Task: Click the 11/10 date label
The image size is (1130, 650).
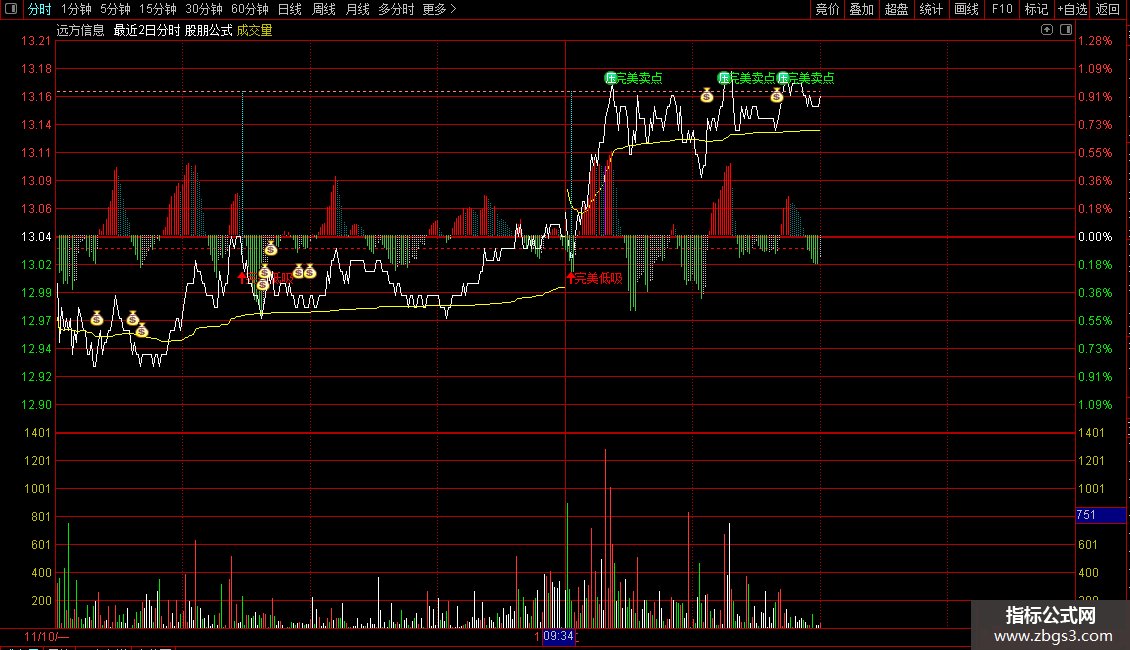Action: tap(46, 637)
